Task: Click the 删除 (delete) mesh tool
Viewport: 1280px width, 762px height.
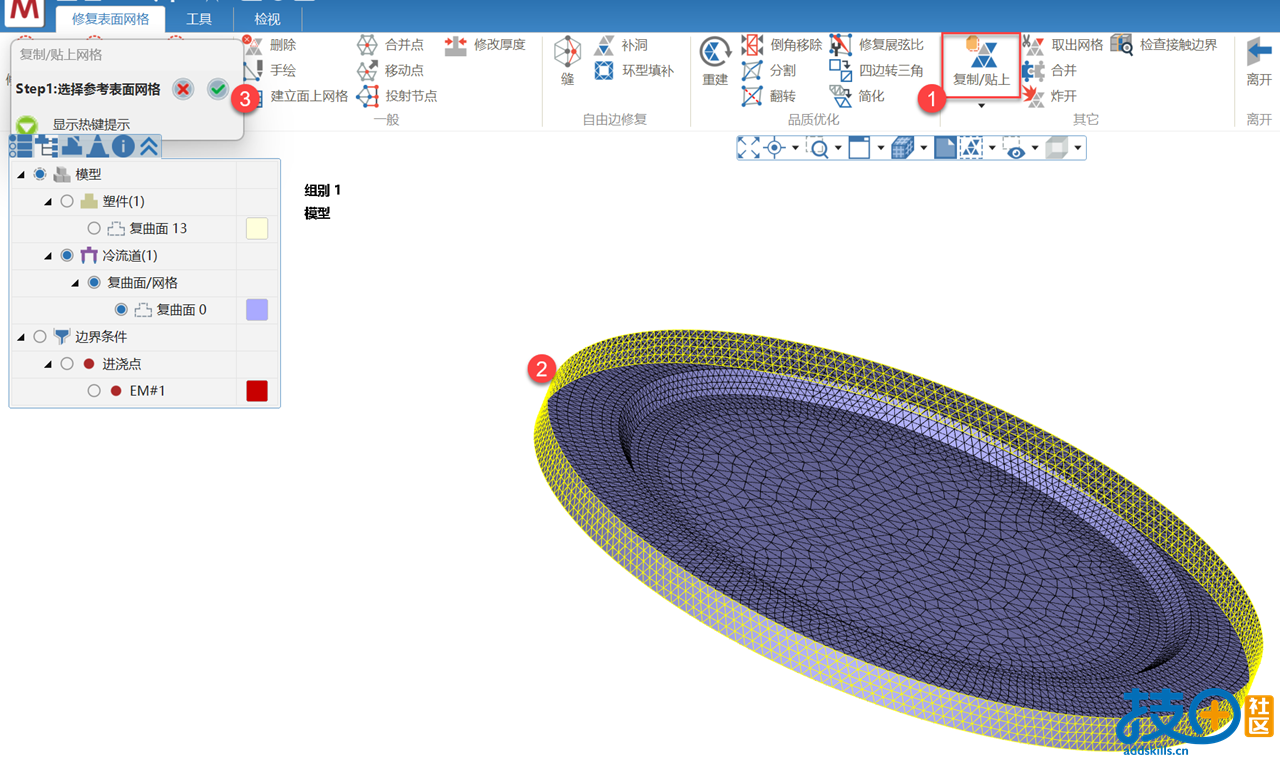Action: coord(270,45)
